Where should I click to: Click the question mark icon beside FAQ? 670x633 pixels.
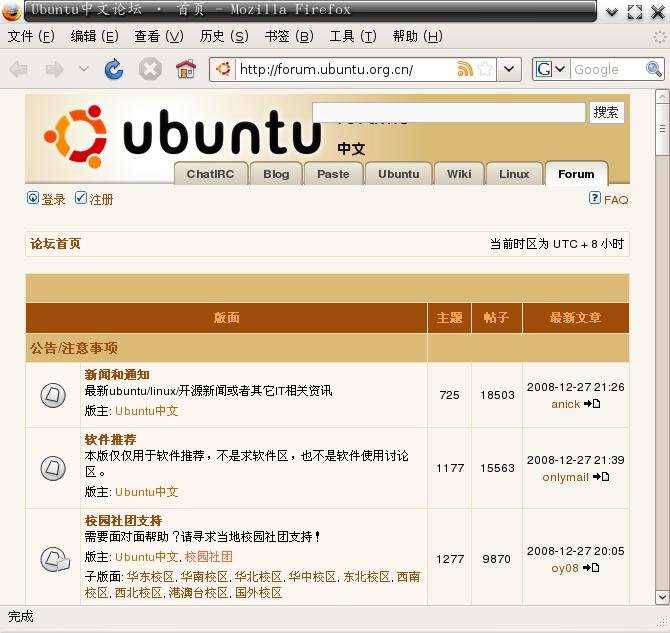point(595,197)
